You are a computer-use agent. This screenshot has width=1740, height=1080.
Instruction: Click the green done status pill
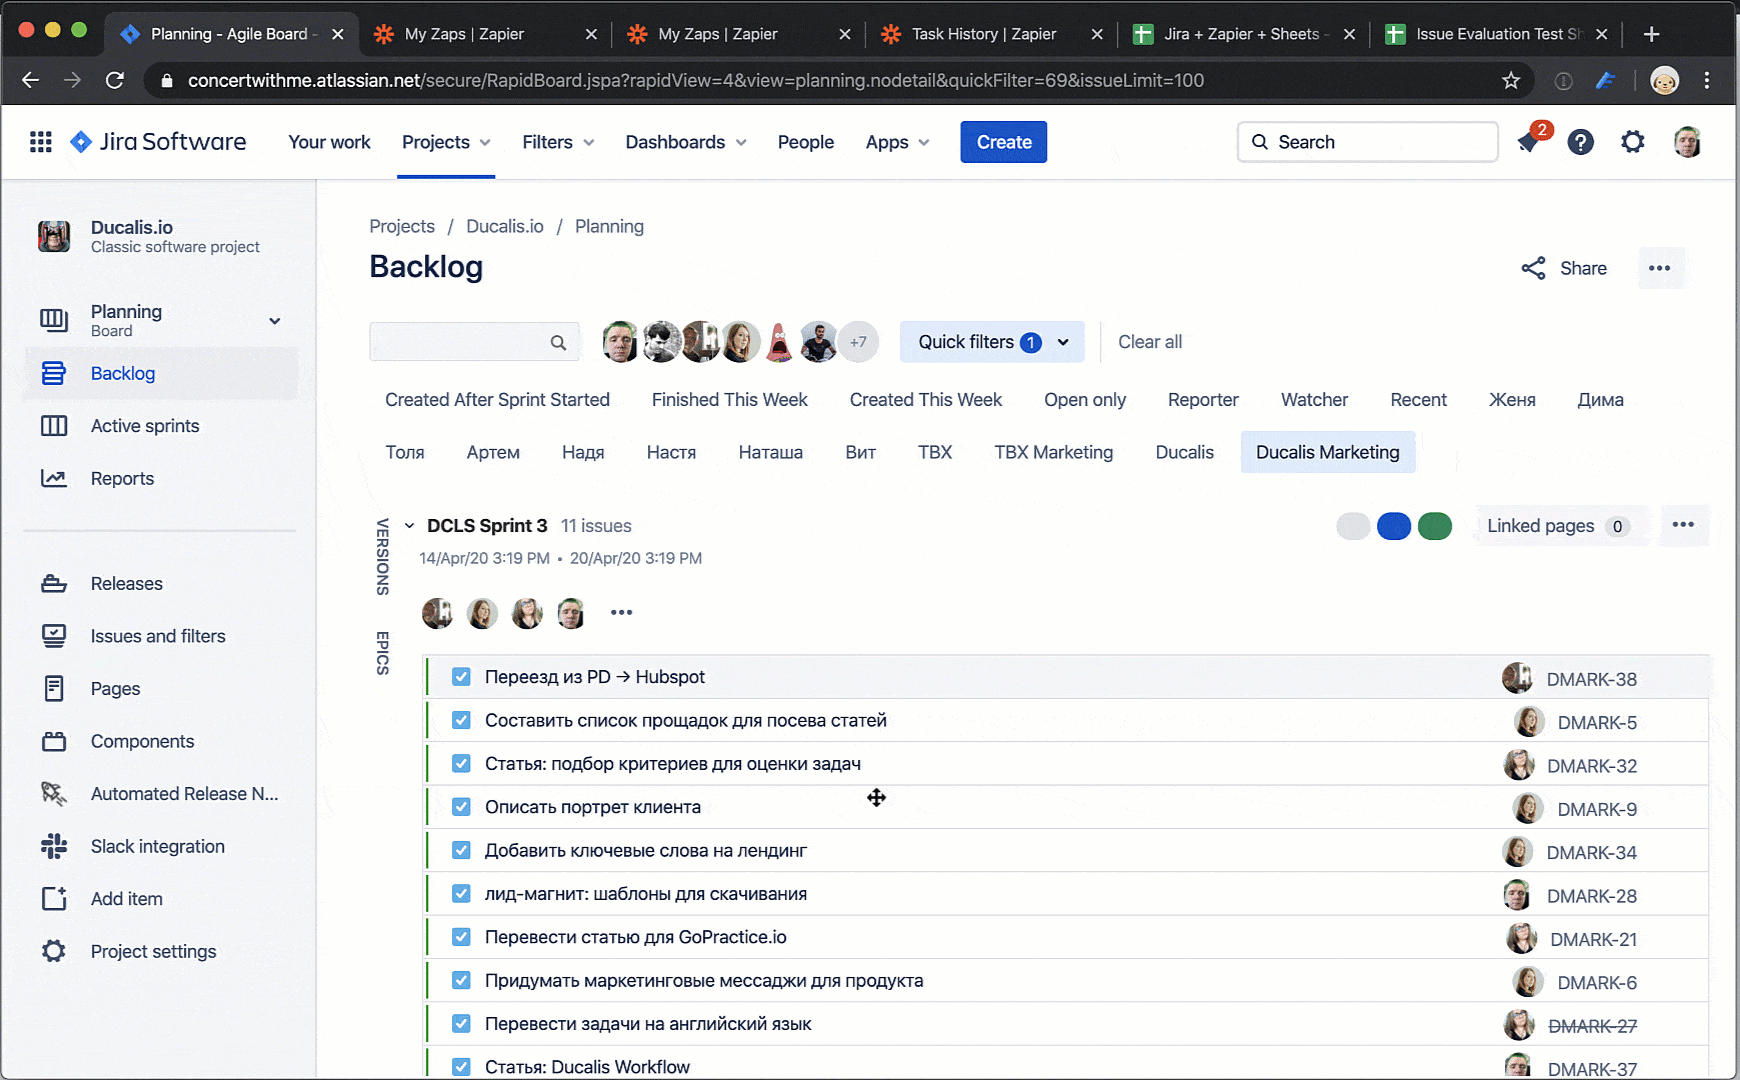click(x=1435, y=526)
